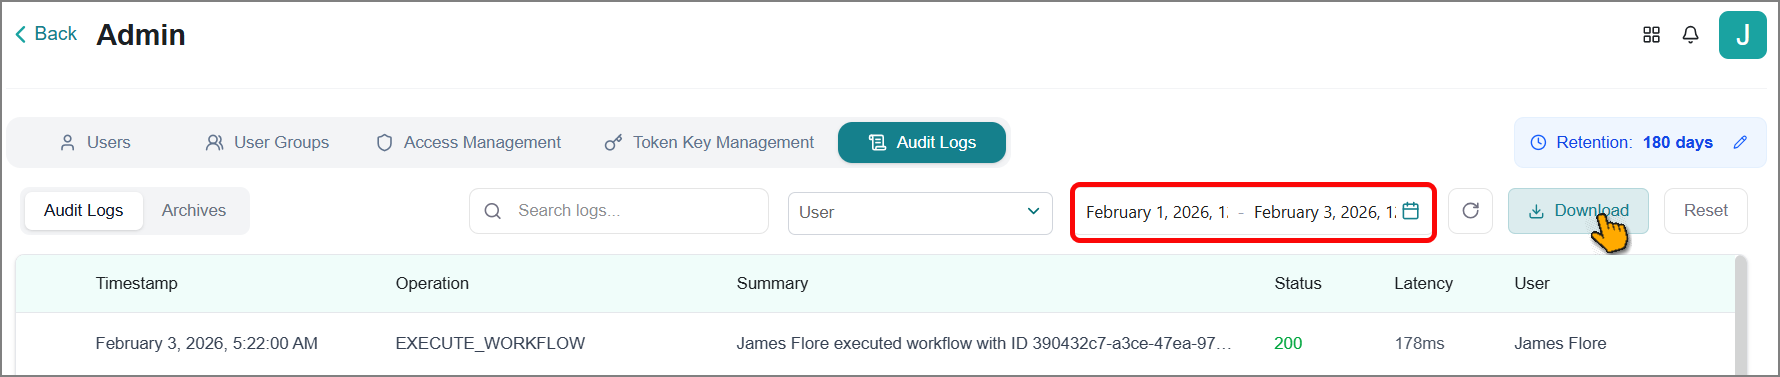1780x377 pixels.
Task: Click the 200 status value
Action: (x=1288, y=344)
